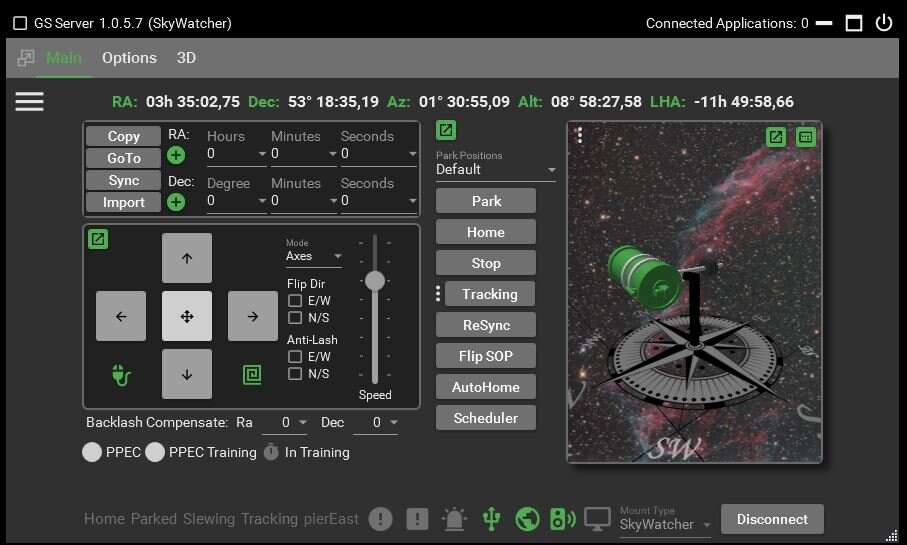The image size is (907, 545).
Task: Click the green USB connection icon
Action: point(492,519)
